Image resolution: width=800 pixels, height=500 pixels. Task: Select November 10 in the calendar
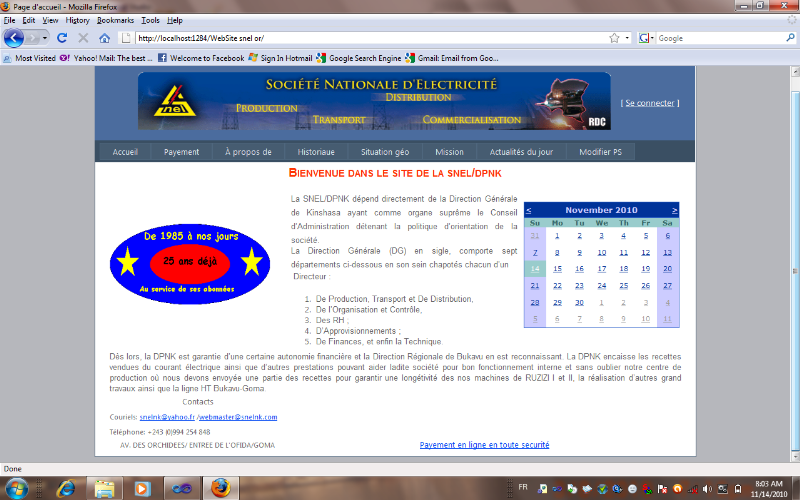coord(602,253)
